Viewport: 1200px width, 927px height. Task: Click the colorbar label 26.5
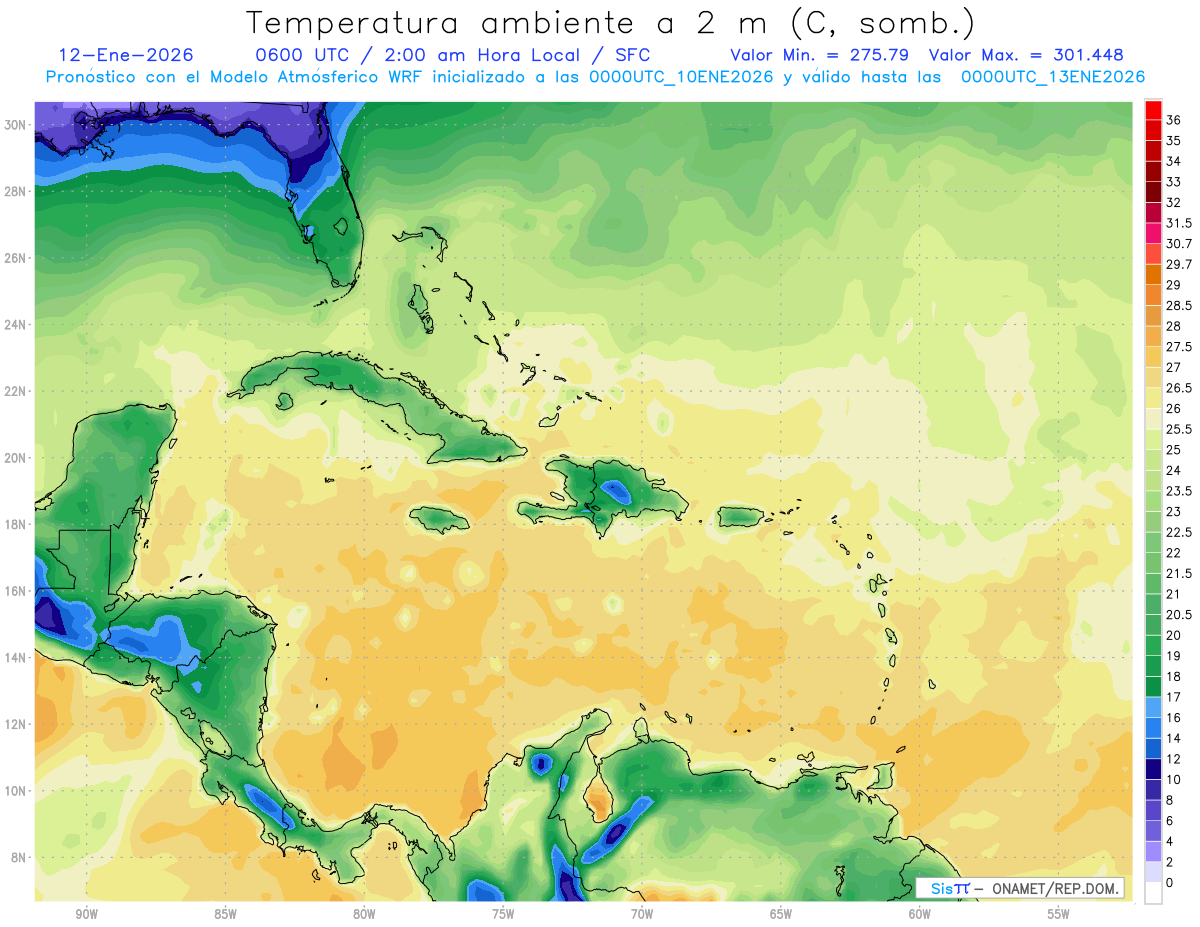click(x=1179, y=388)
